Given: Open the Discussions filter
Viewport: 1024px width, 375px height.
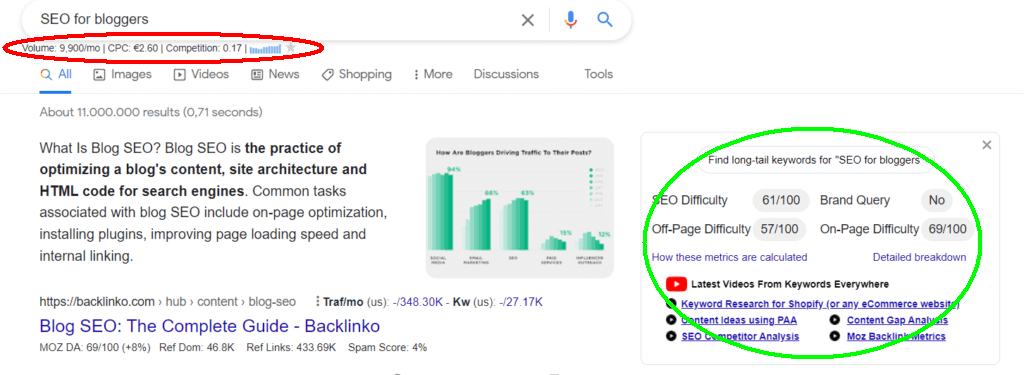Looking at the screenshot, I should 506,74.
